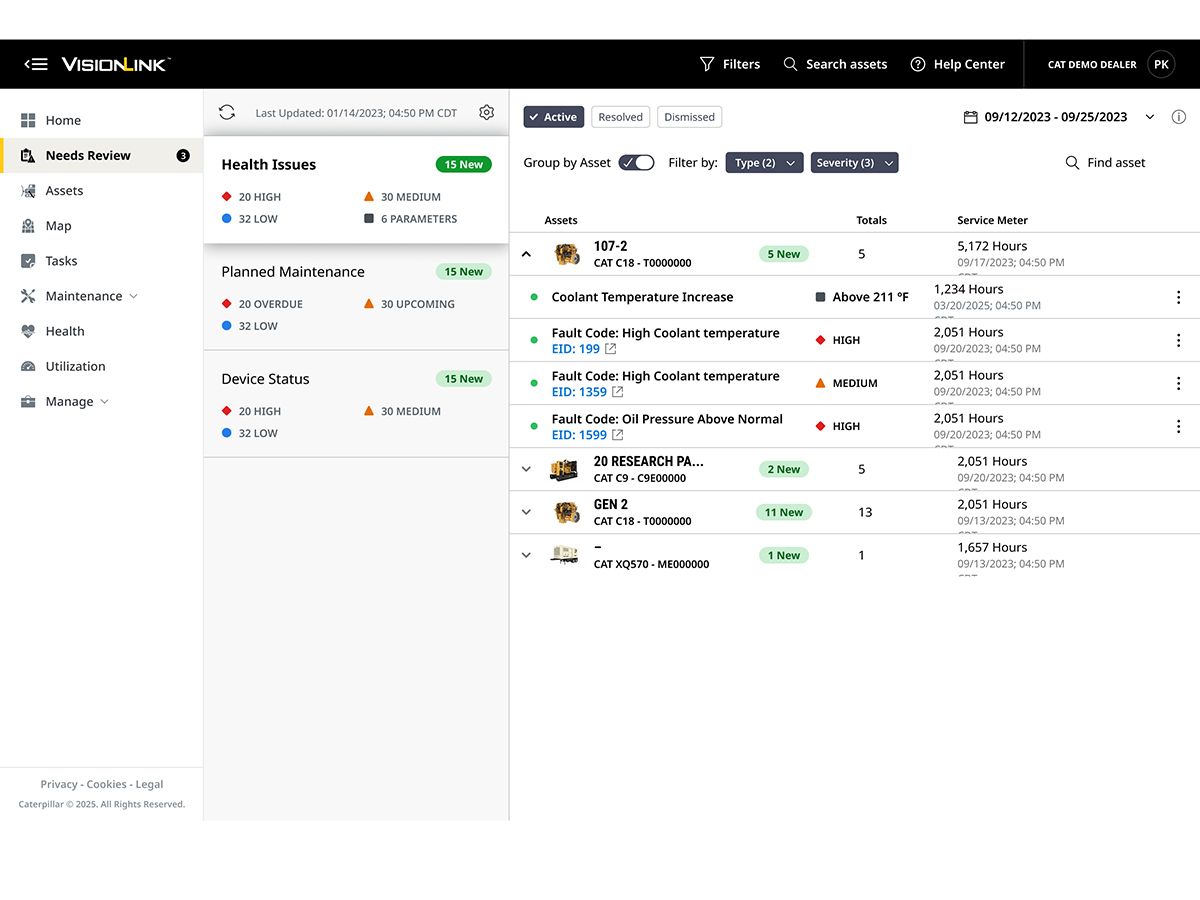The width and height of the screenshot is (1200, 900).
Task: Open the Severity (3) filter dropdown
Action: pyautogui.click(x=854, y=162)
